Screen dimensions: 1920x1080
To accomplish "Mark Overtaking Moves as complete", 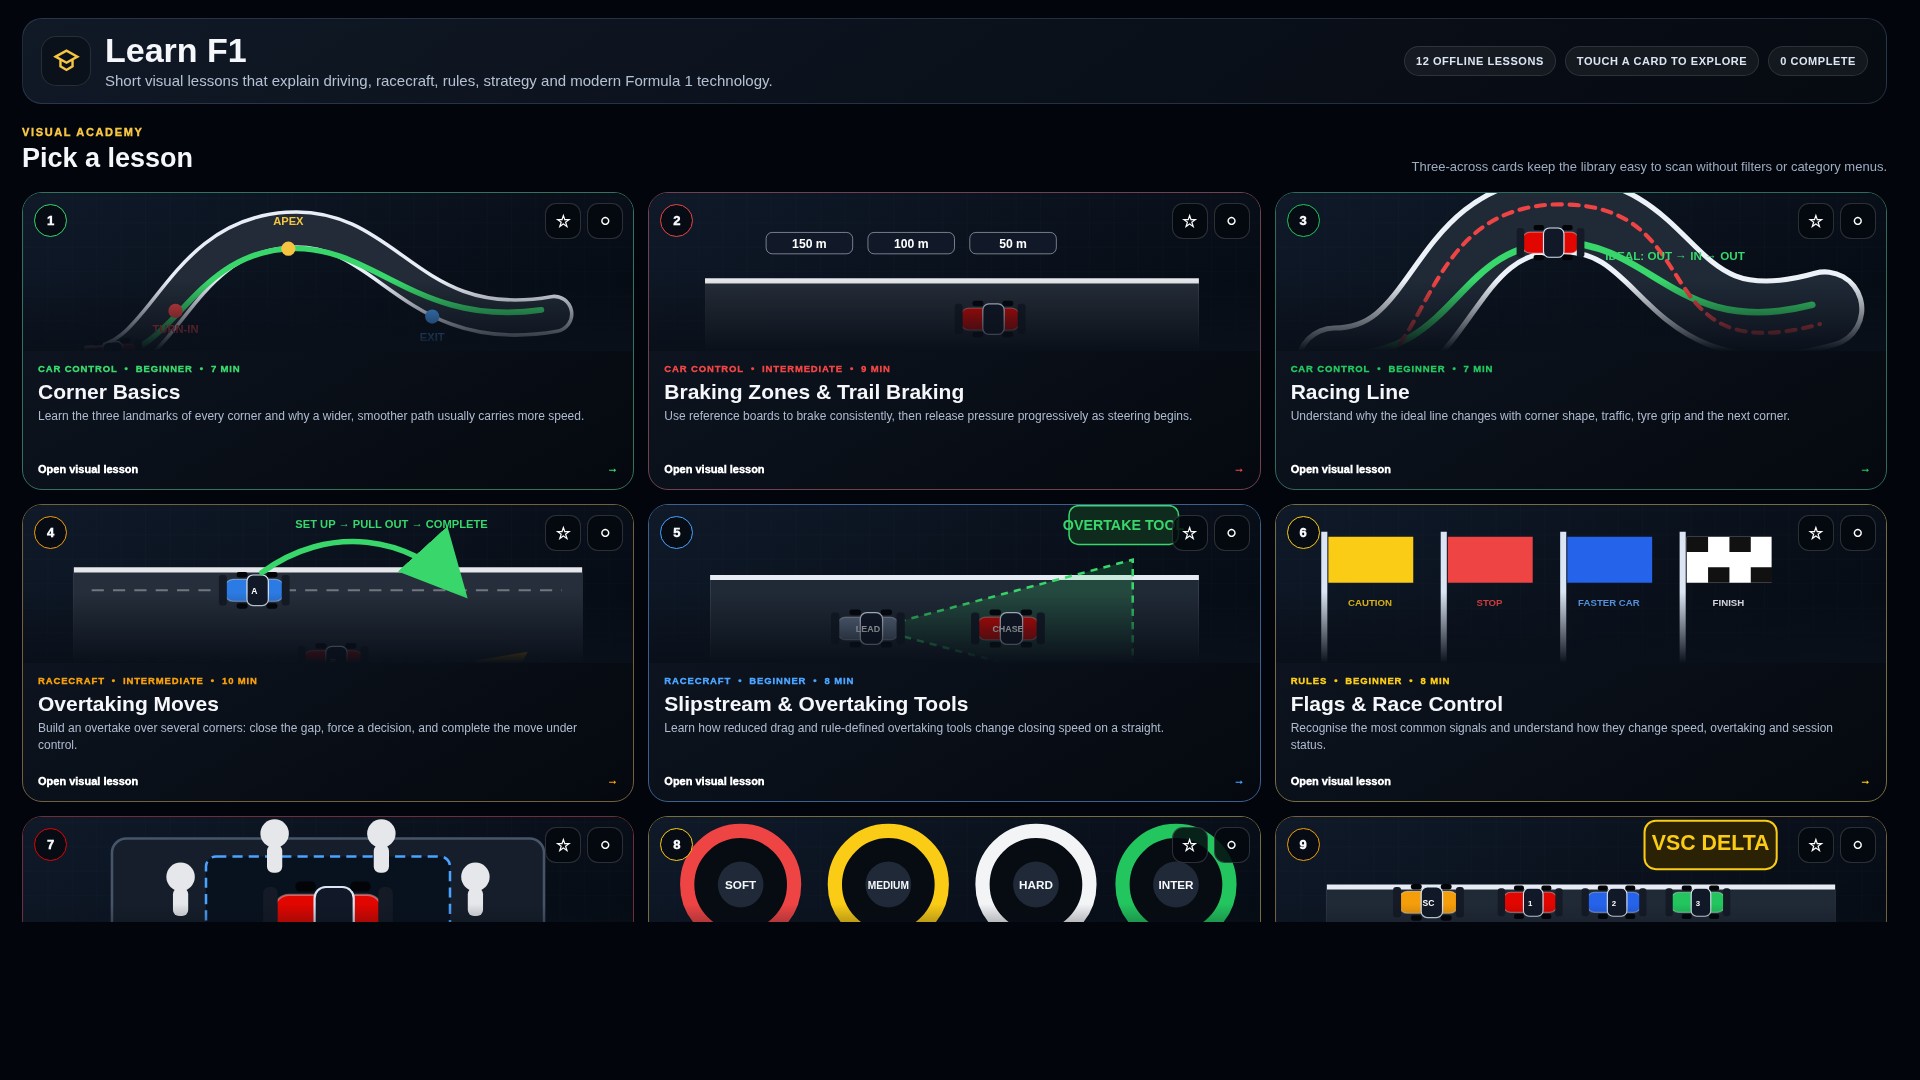I will 605,533.
